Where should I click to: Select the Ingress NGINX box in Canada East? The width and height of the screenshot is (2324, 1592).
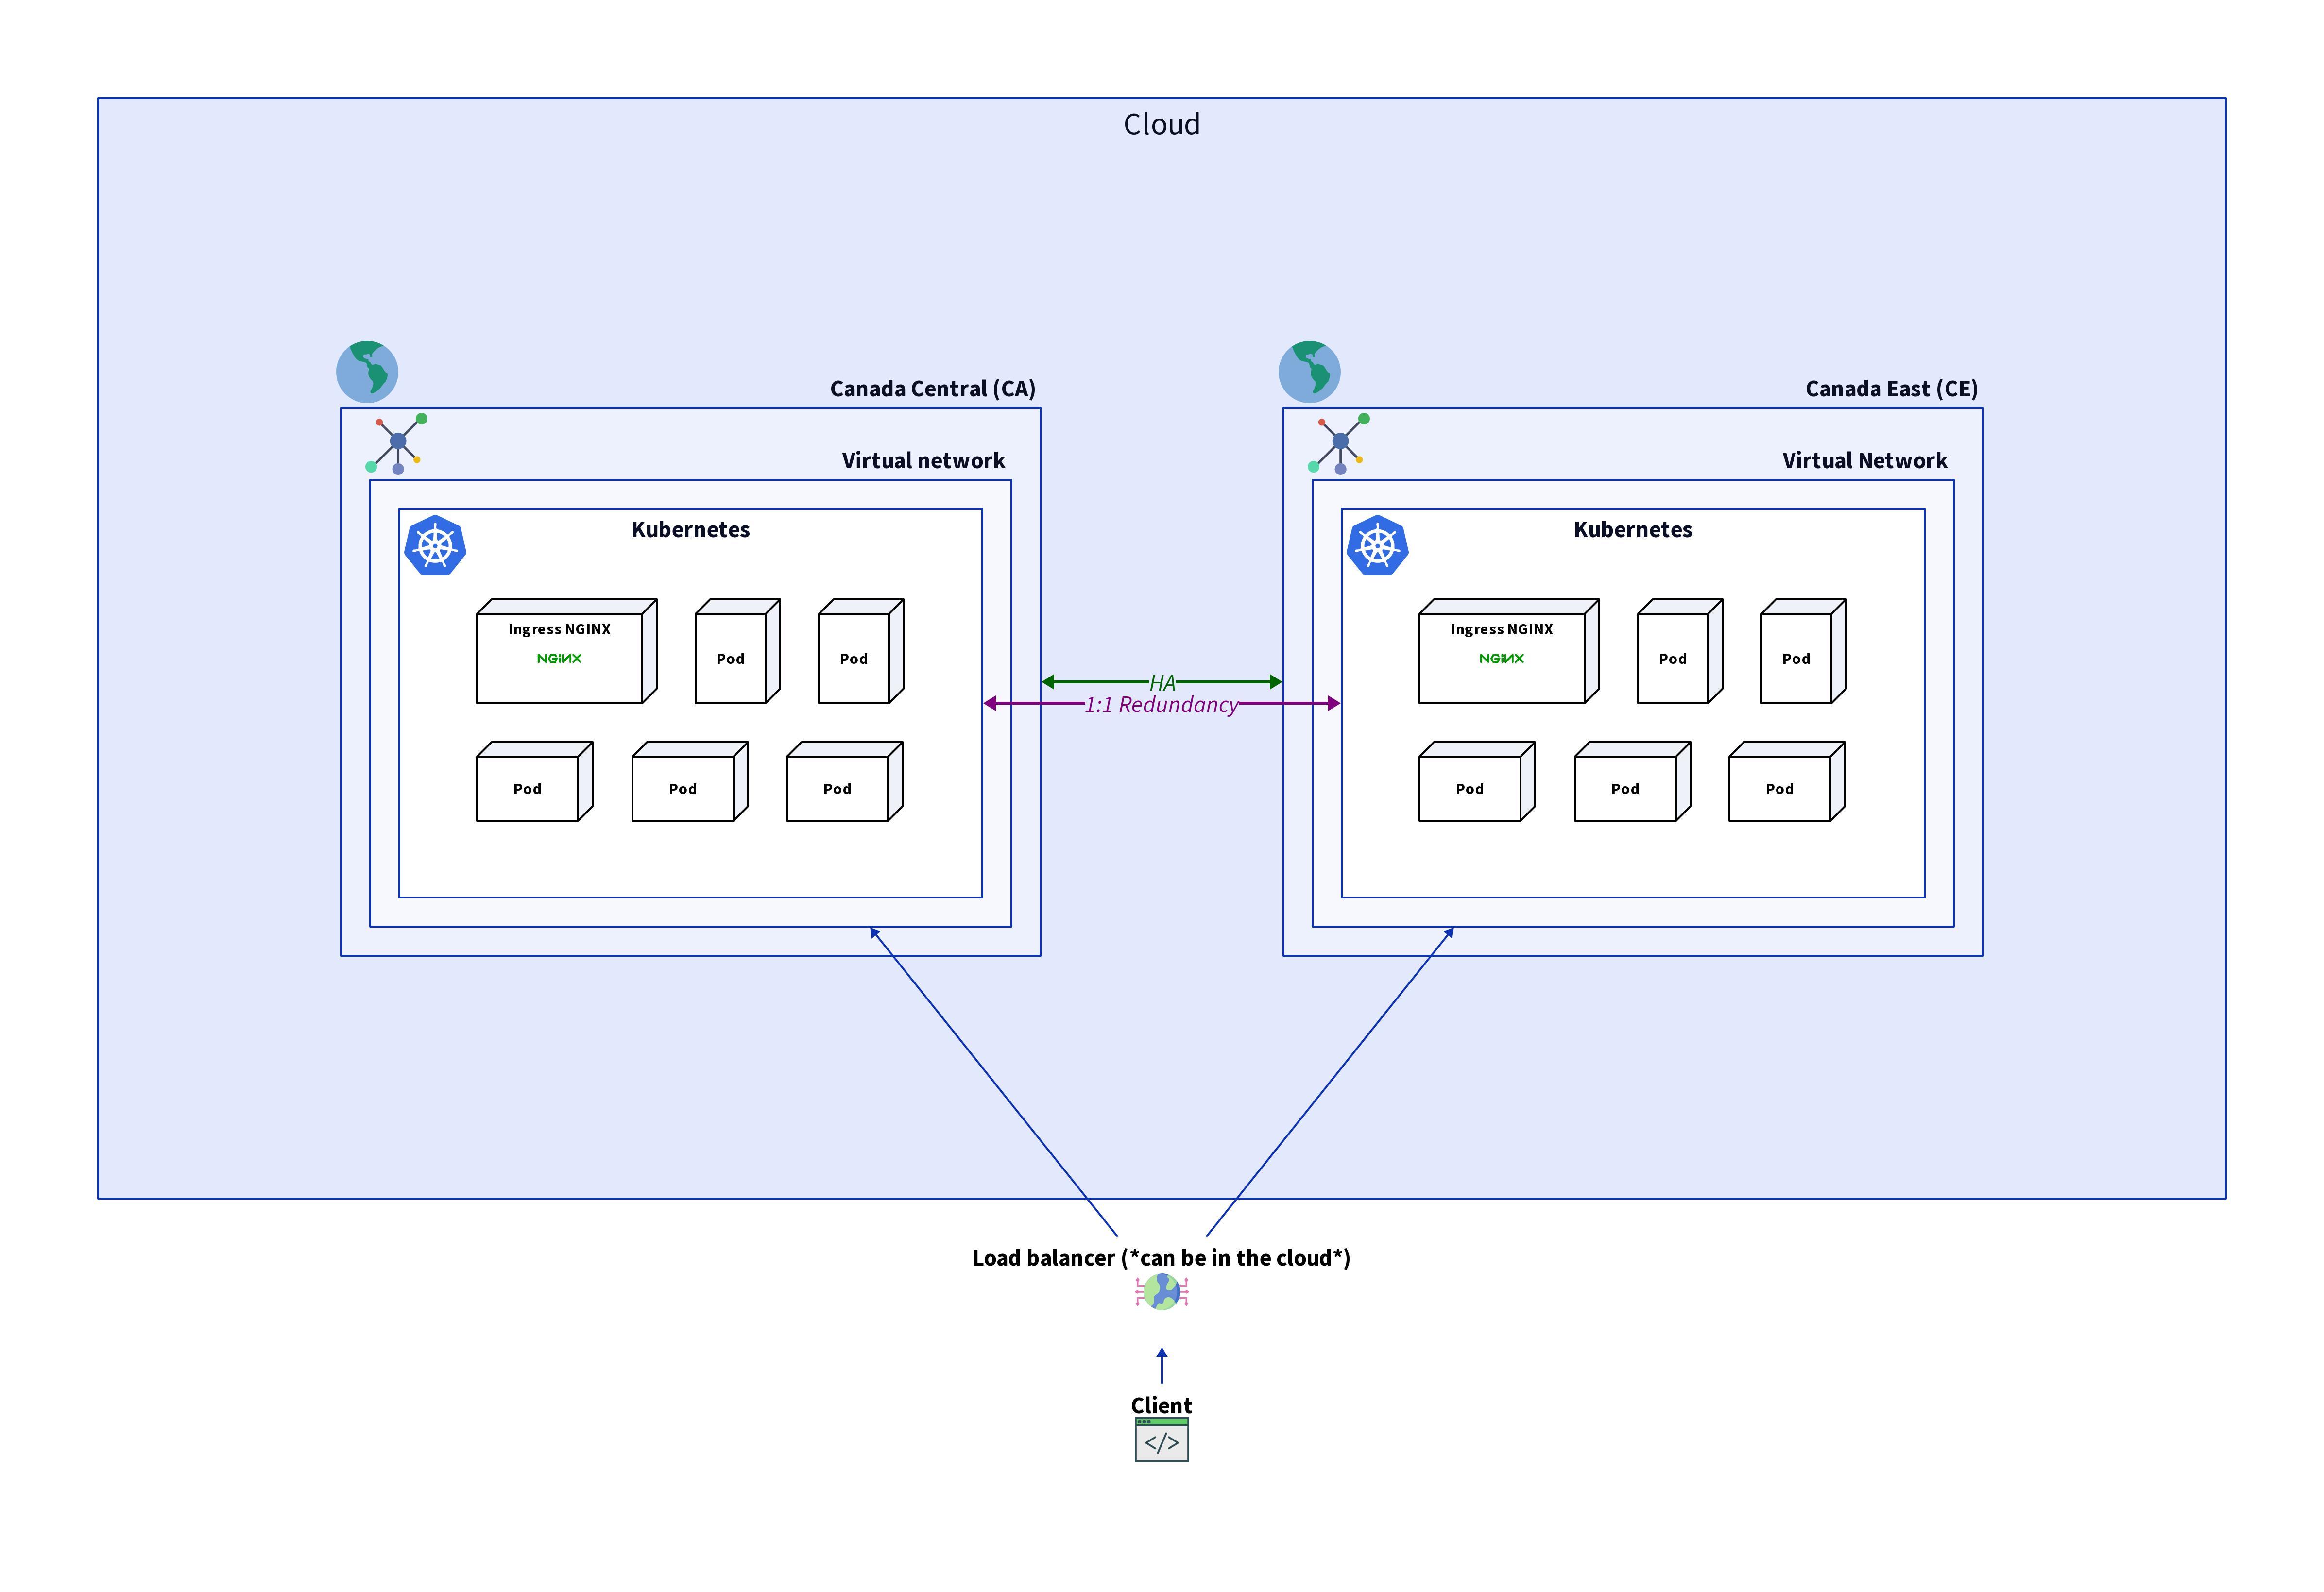(1508, 651)
